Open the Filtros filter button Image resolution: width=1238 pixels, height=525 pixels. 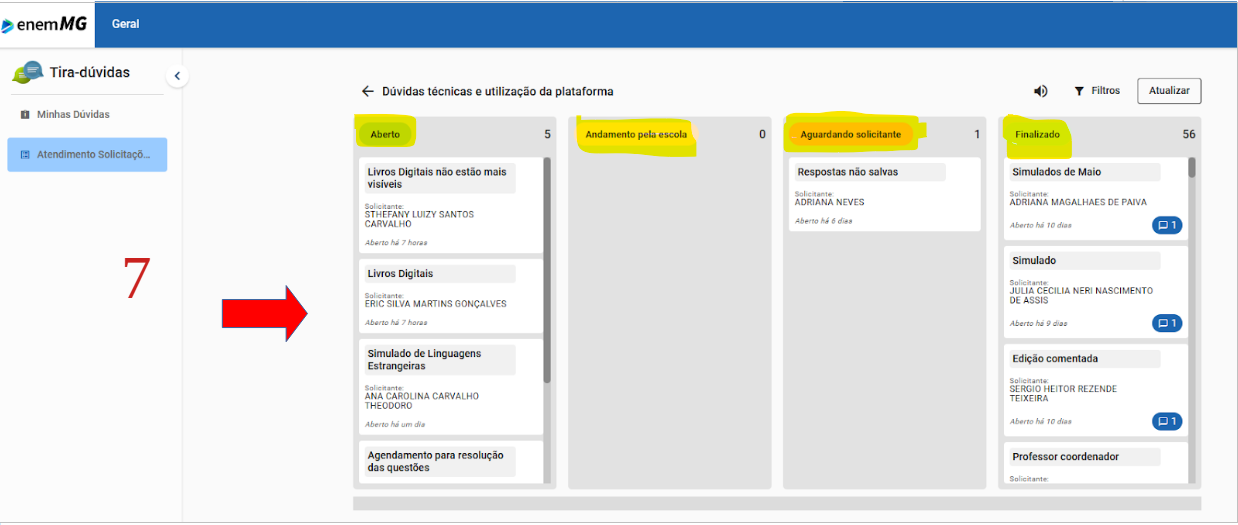1097,91
